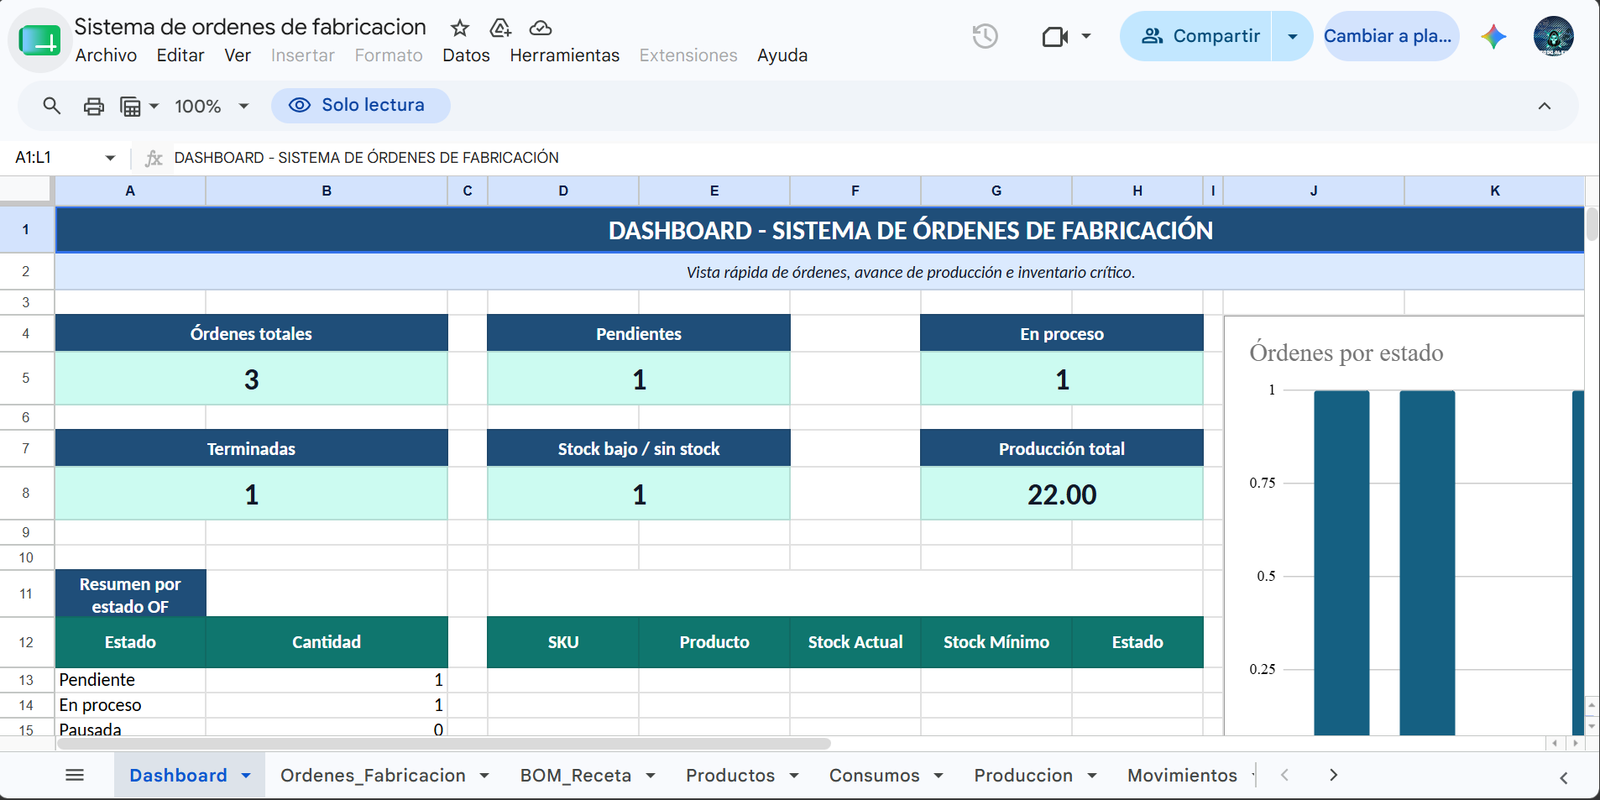The width and height of the screenshot is (1600, 800).
Task: Click the search magnifier in the toolbar
Action: [x=52, y=105]
